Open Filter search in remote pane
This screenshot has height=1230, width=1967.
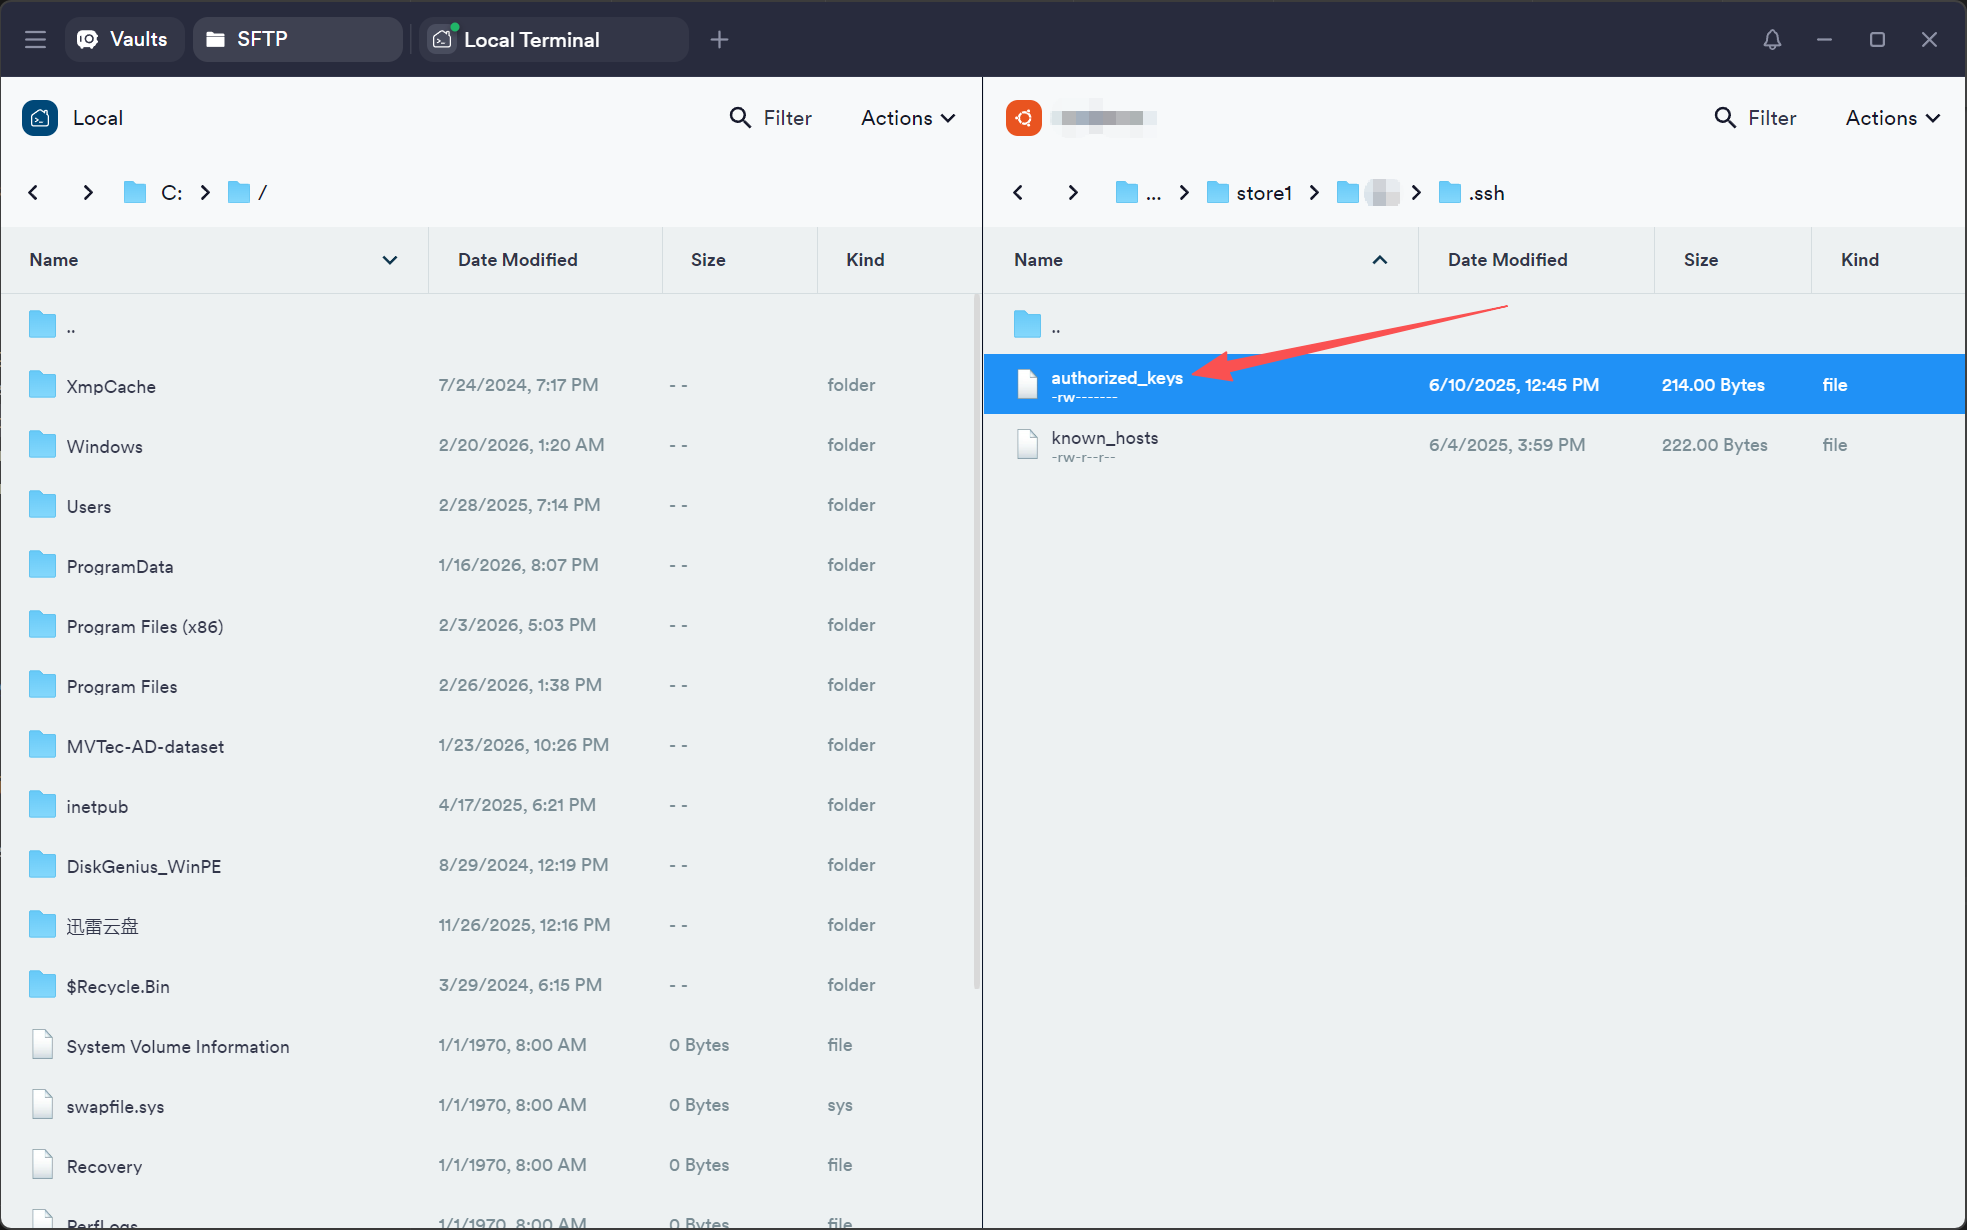coord(1755,118)
